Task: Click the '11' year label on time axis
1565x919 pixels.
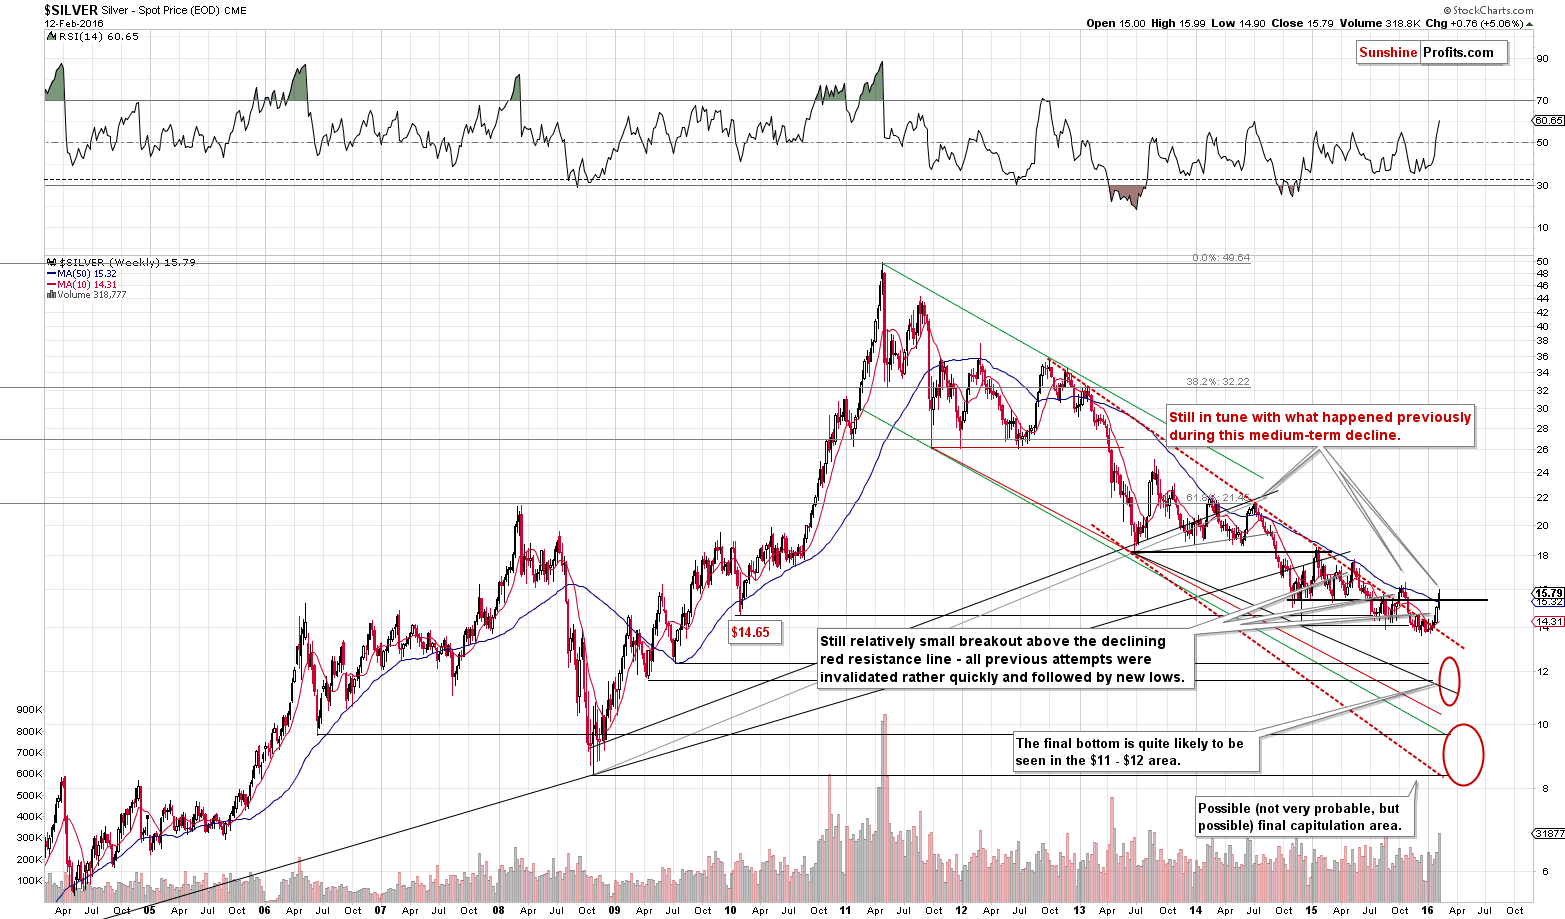Action: pyautogui.click(x=845, y=911)
